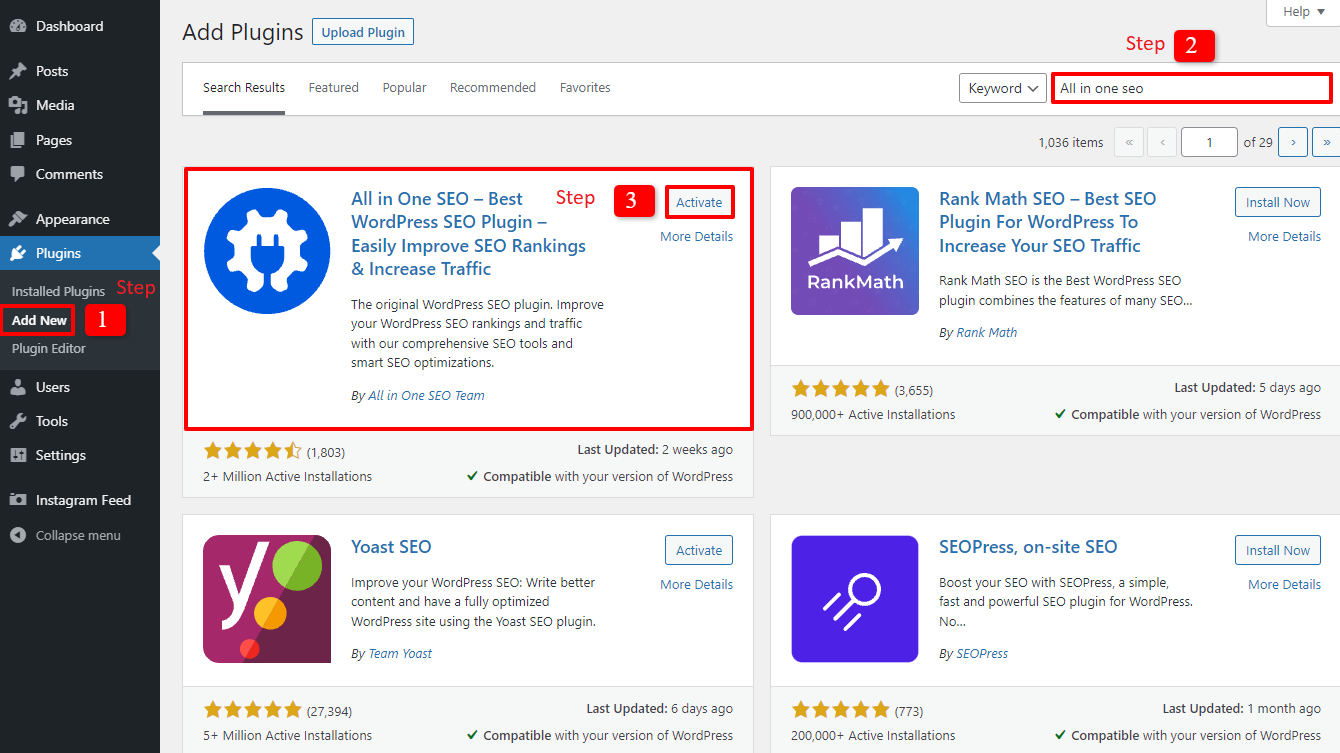Click the Yoast SEO plugin logo
Screen dimensions: 1340x753
[267, 599]
